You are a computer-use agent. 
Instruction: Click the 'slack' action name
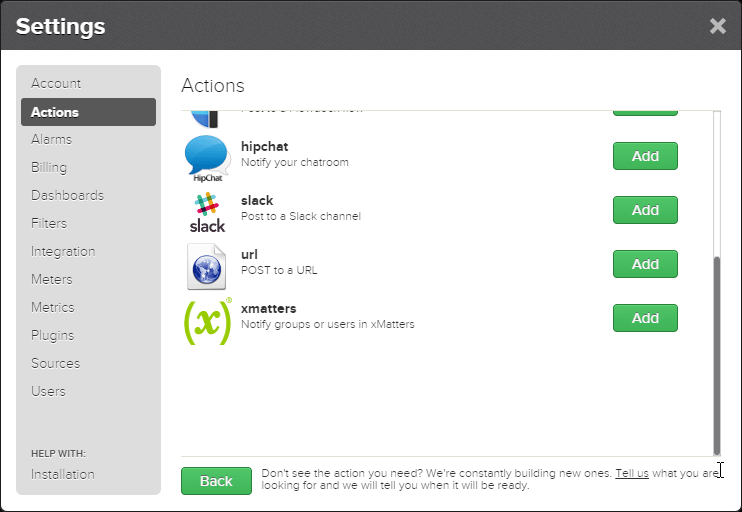click(x=257, y=201)
